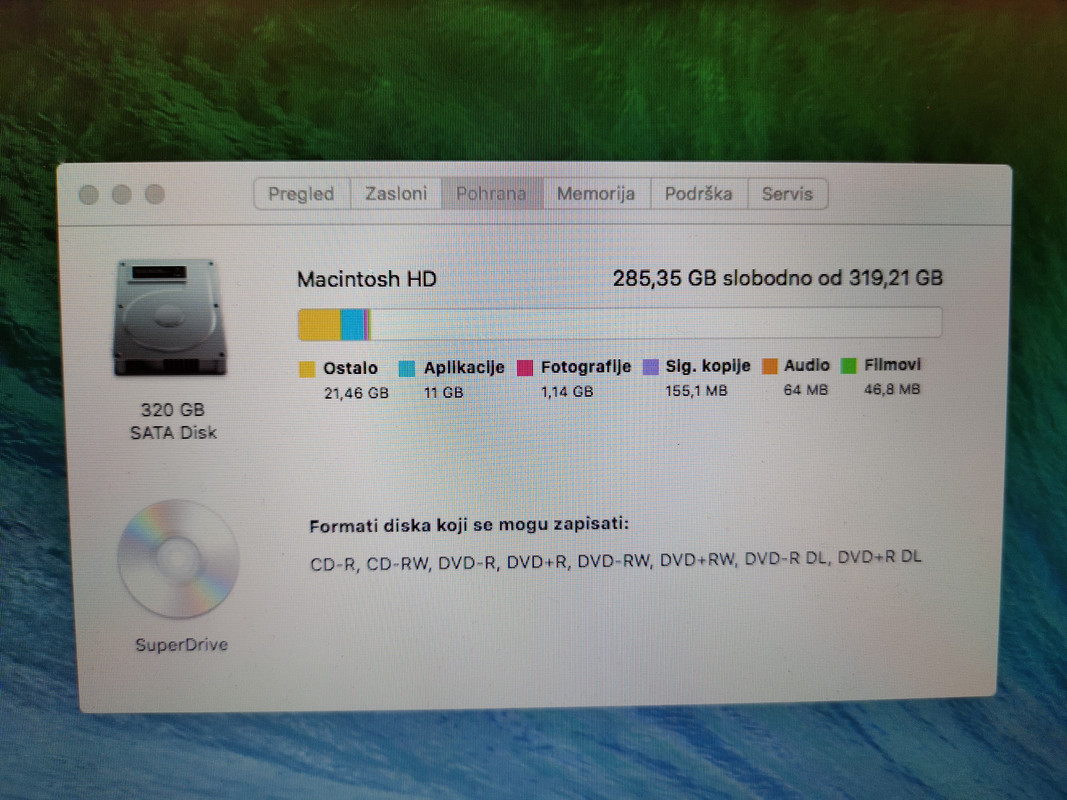This screenshot has height=800, width=1067.
Task: Click '285,35 GB slobodno od 319,21 GB' text
Action: coord(778,278)
